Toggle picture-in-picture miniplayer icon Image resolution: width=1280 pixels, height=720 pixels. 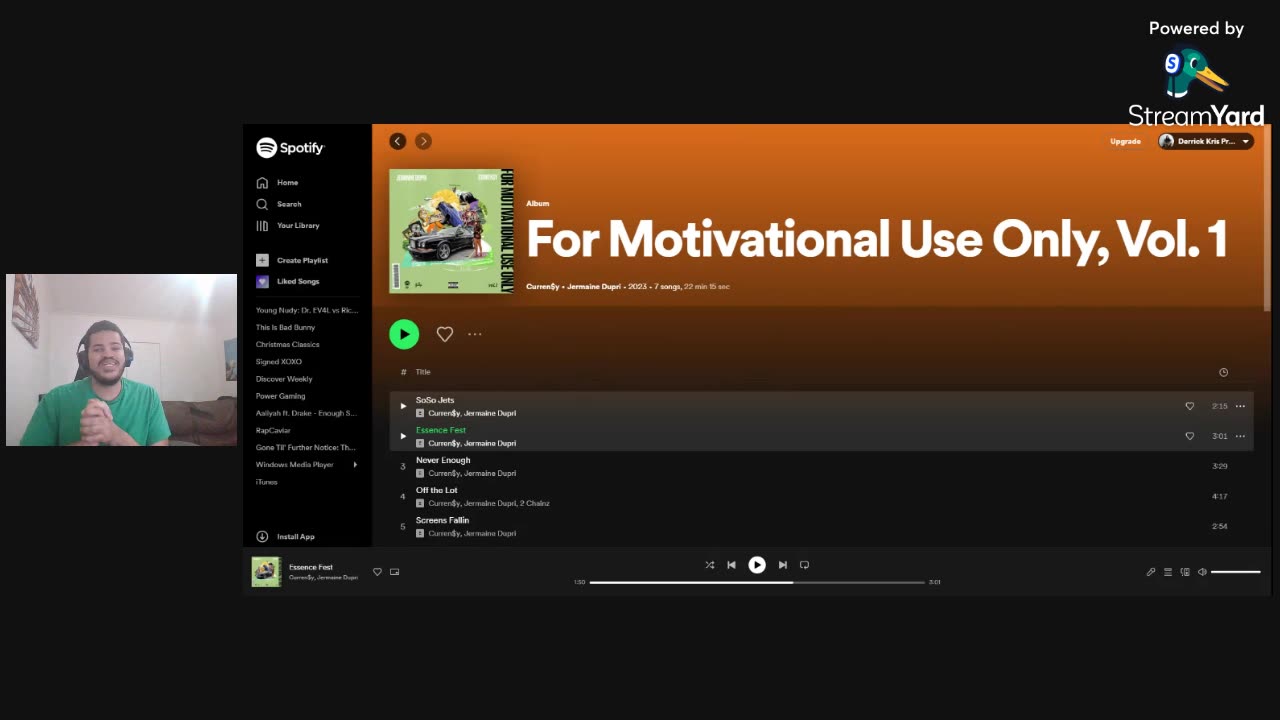394,572
